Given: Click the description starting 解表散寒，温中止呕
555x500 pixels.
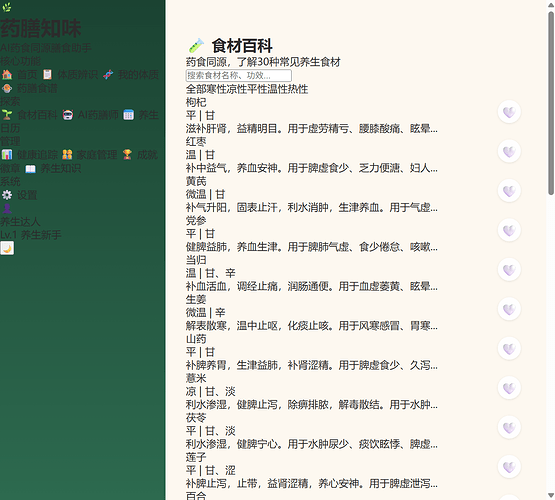Looking at the screenshot, I should (x=312, y=326).
